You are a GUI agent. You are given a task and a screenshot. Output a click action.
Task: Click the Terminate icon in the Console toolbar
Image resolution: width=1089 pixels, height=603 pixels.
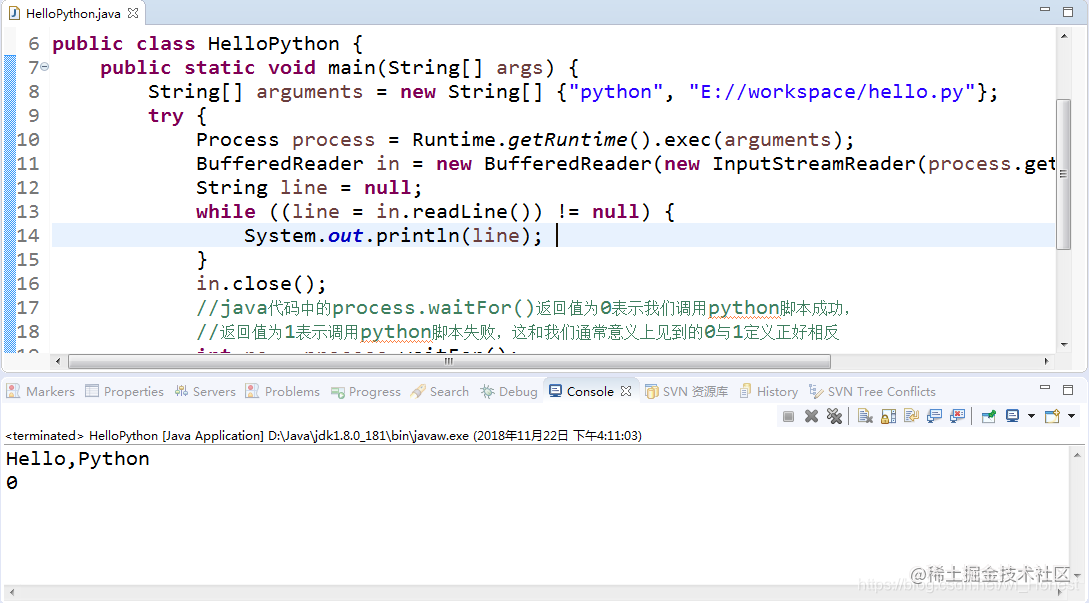click(789, 416)
